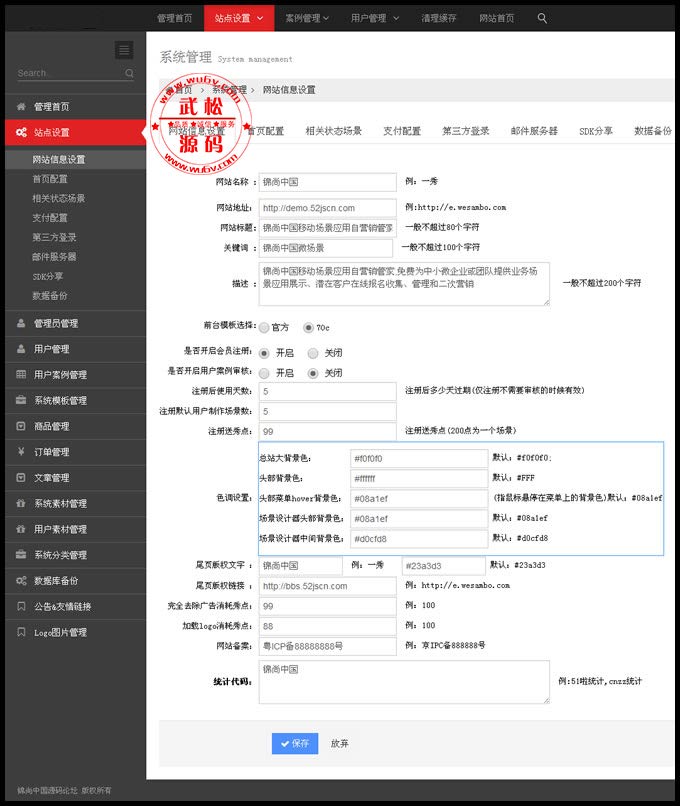Expand the 案例管理 dropdown in top navigation
Image resolution: width=680 pixels, height=806 pixels.
click(x=307, y=19)
